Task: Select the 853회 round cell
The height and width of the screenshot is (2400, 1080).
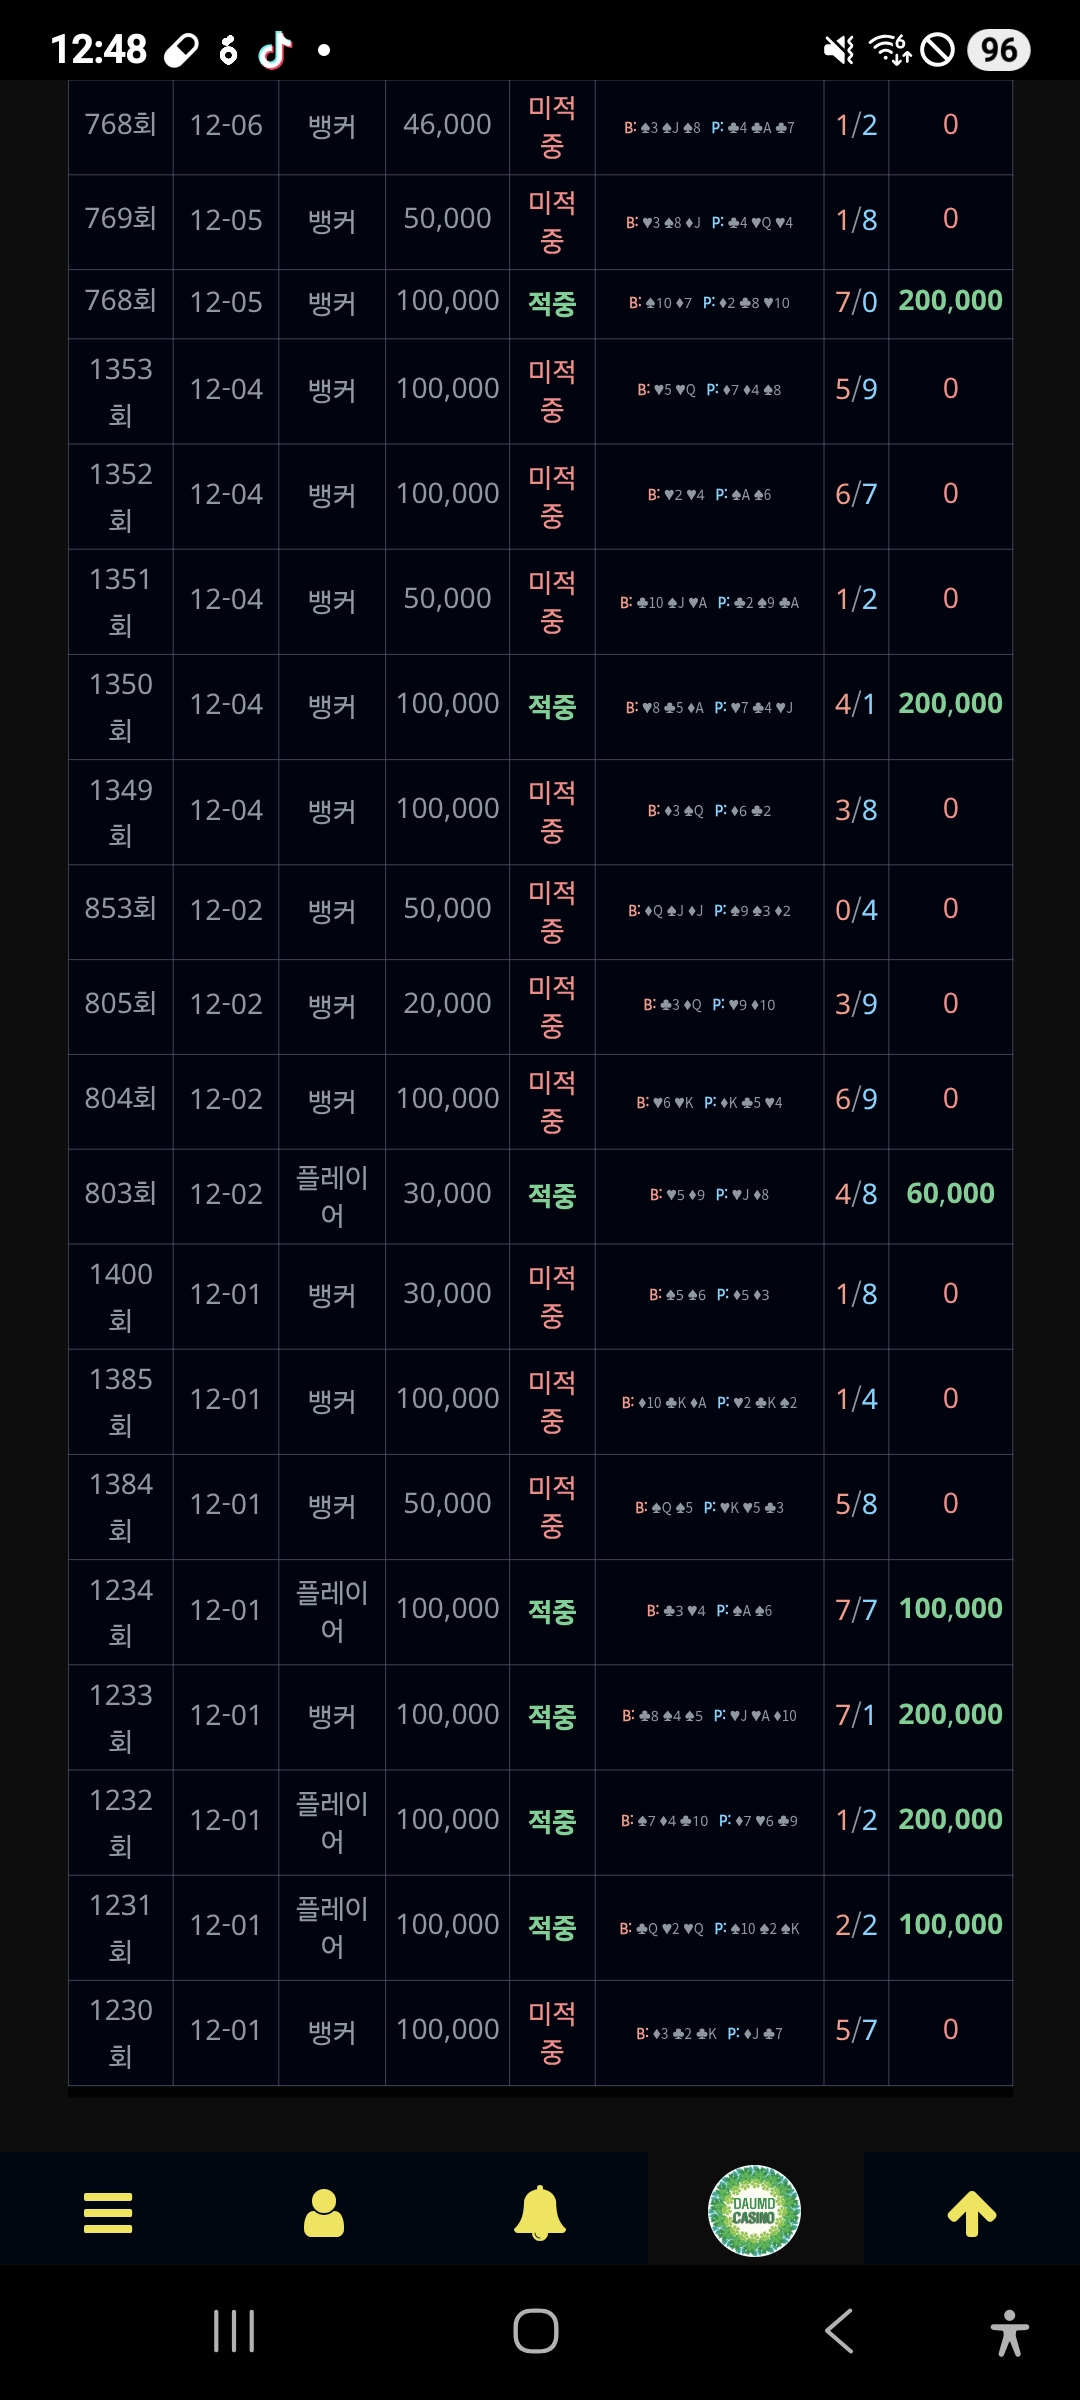Action: pyautogui.click(x=121, y=909)
